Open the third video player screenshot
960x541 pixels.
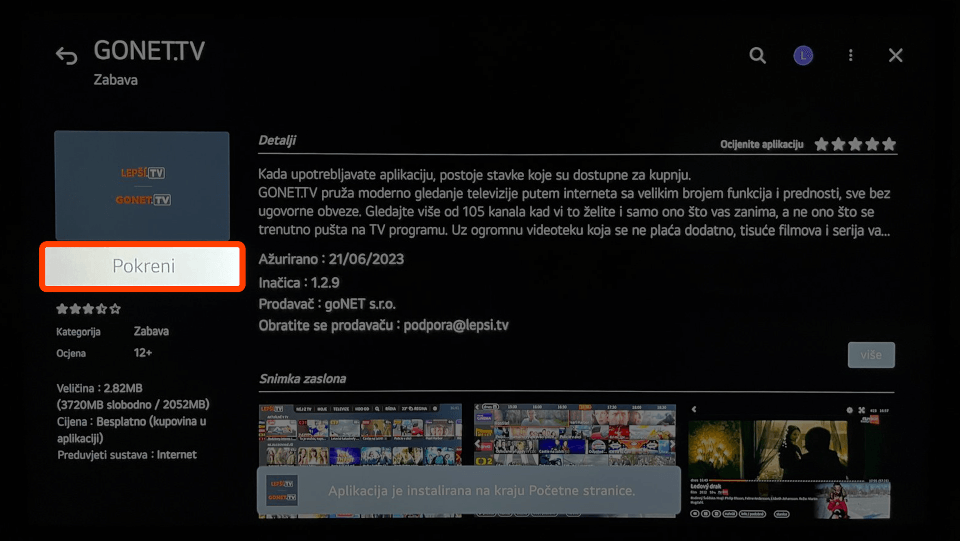click(790, 460)
